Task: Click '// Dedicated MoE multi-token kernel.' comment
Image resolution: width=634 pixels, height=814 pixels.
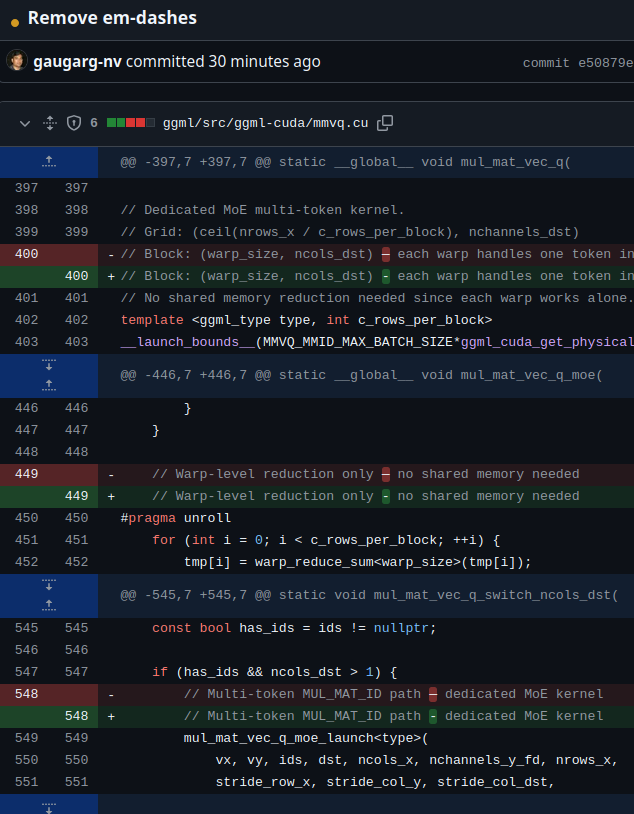Action: tap(262, 210)
